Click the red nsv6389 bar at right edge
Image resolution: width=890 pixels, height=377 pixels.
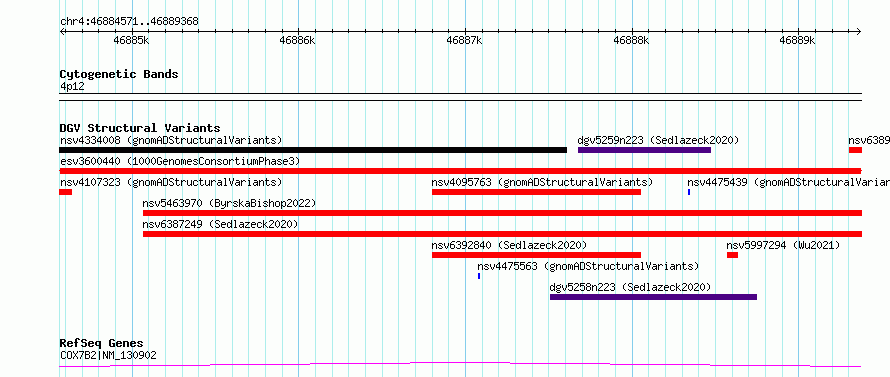[x=855, y=150]
